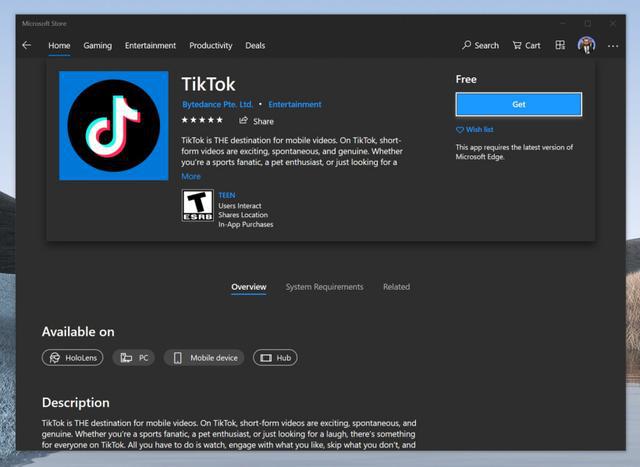Click the user profile avatar
Image resolution: width=640 pixels, height=467 pixels.
[587, 45]
